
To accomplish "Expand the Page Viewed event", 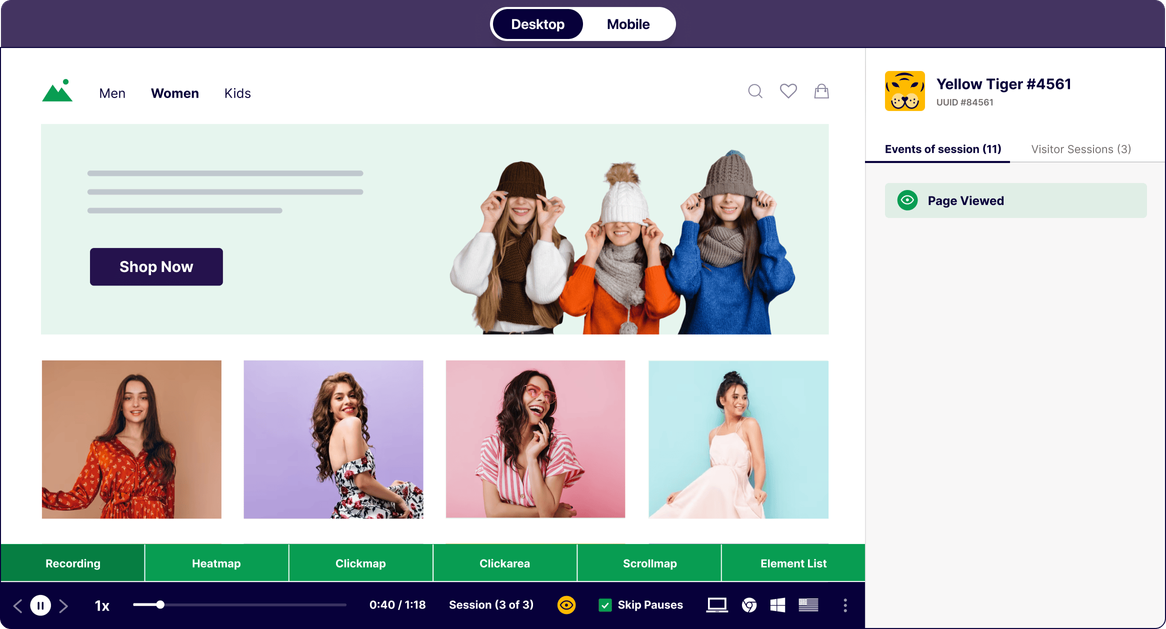I will (x=1015, y=201).
